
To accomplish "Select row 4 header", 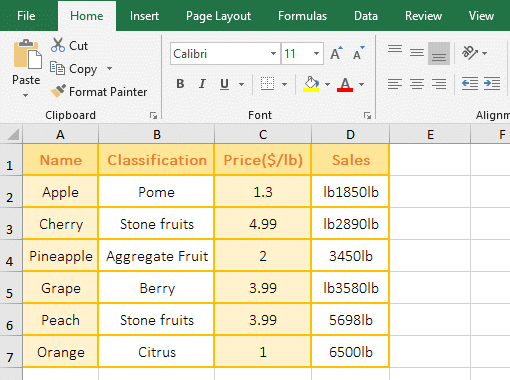I will tap(10, 256).
